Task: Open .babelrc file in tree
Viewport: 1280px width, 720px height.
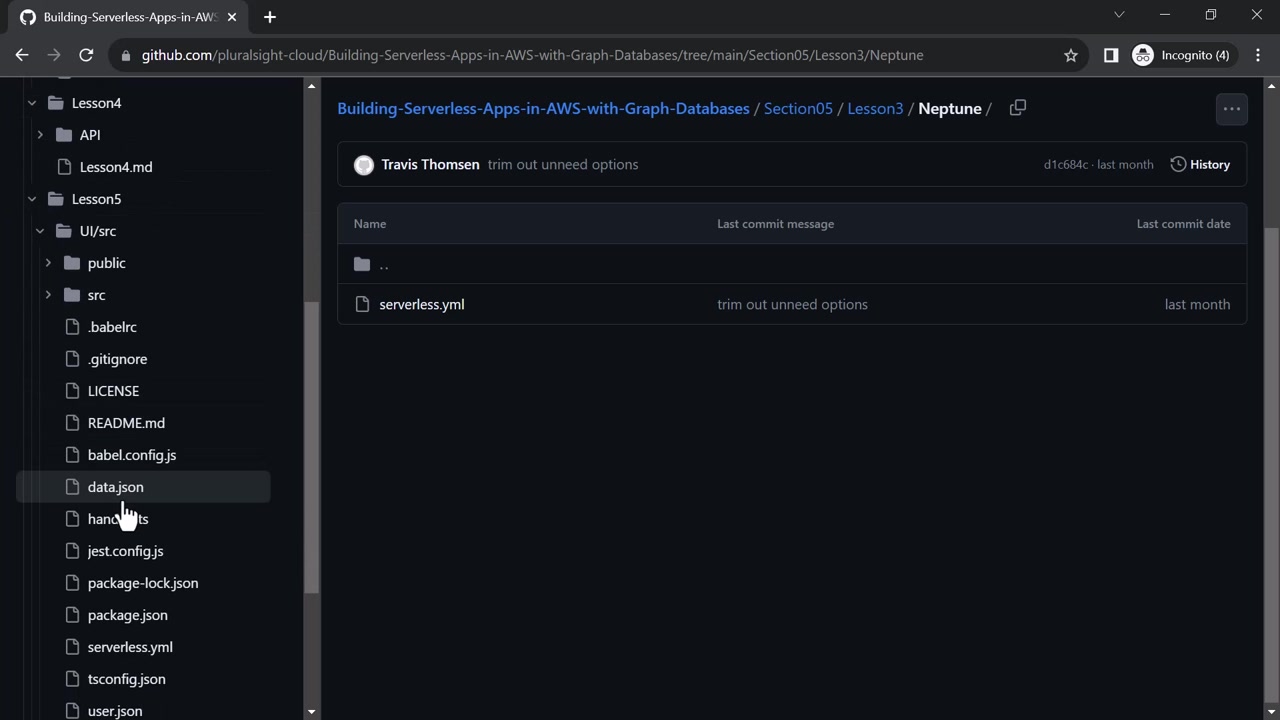Action: (x=112, y=327)
